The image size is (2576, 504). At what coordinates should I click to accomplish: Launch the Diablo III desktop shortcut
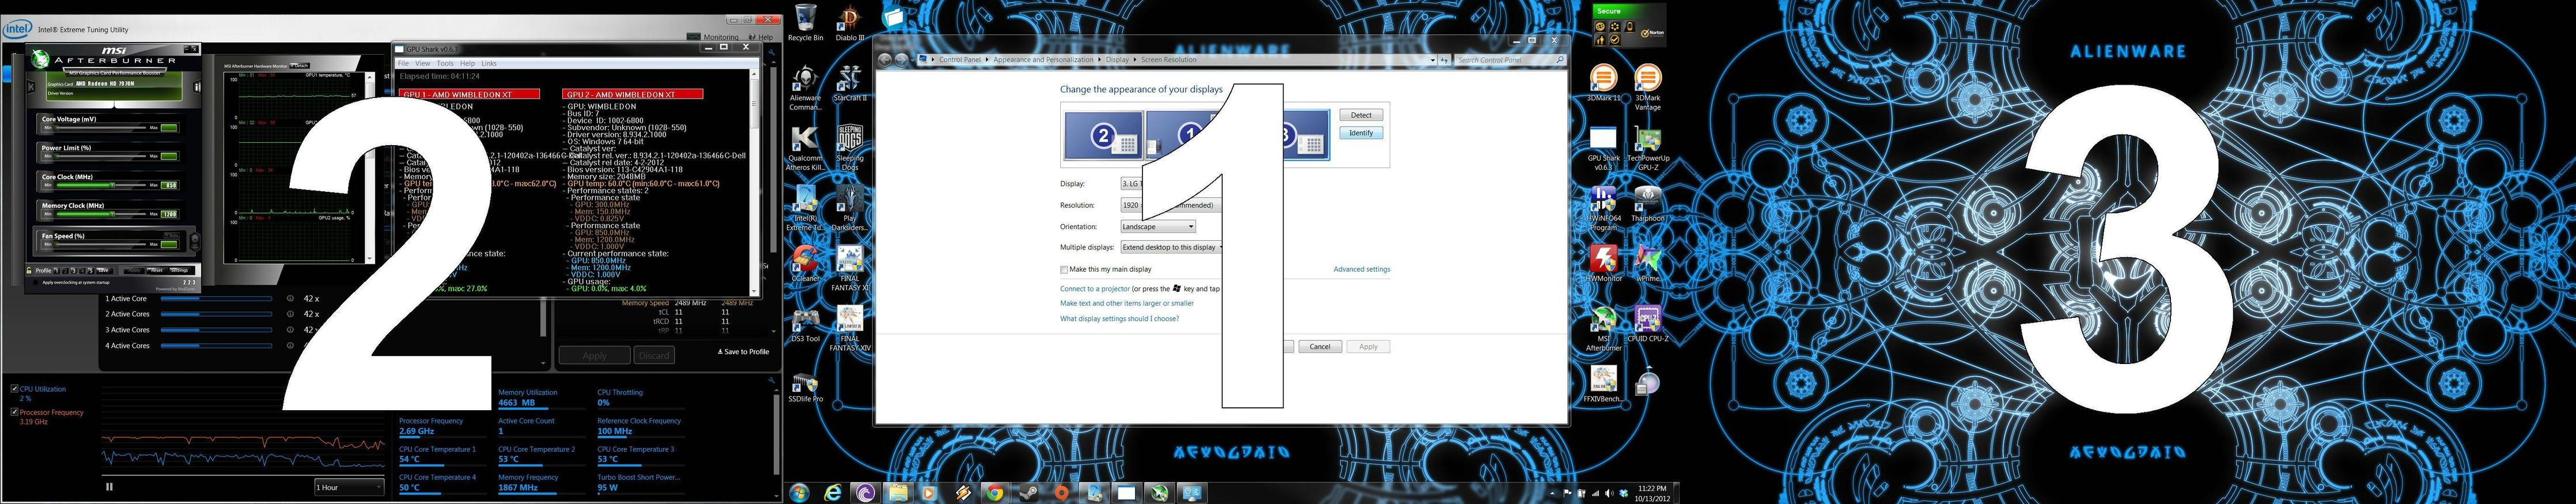point(849,23)
